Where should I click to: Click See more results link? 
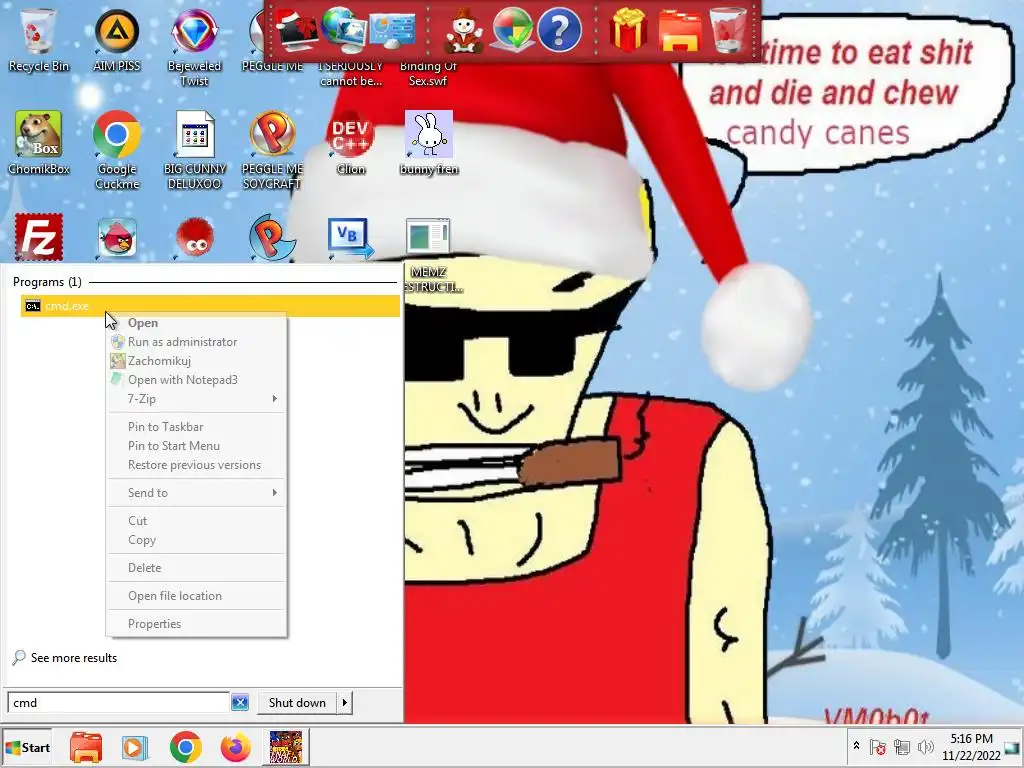pyautogui.click(x=74, y=658)
